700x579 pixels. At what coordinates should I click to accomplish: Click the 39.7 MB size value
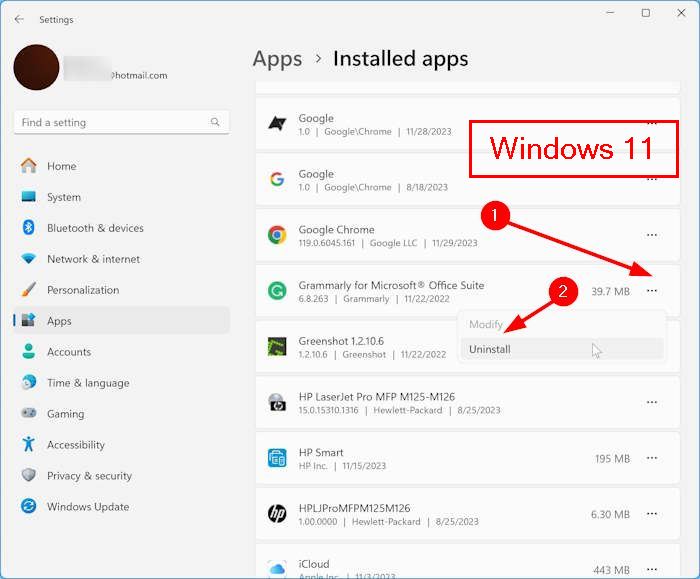[x=610, y=292]
